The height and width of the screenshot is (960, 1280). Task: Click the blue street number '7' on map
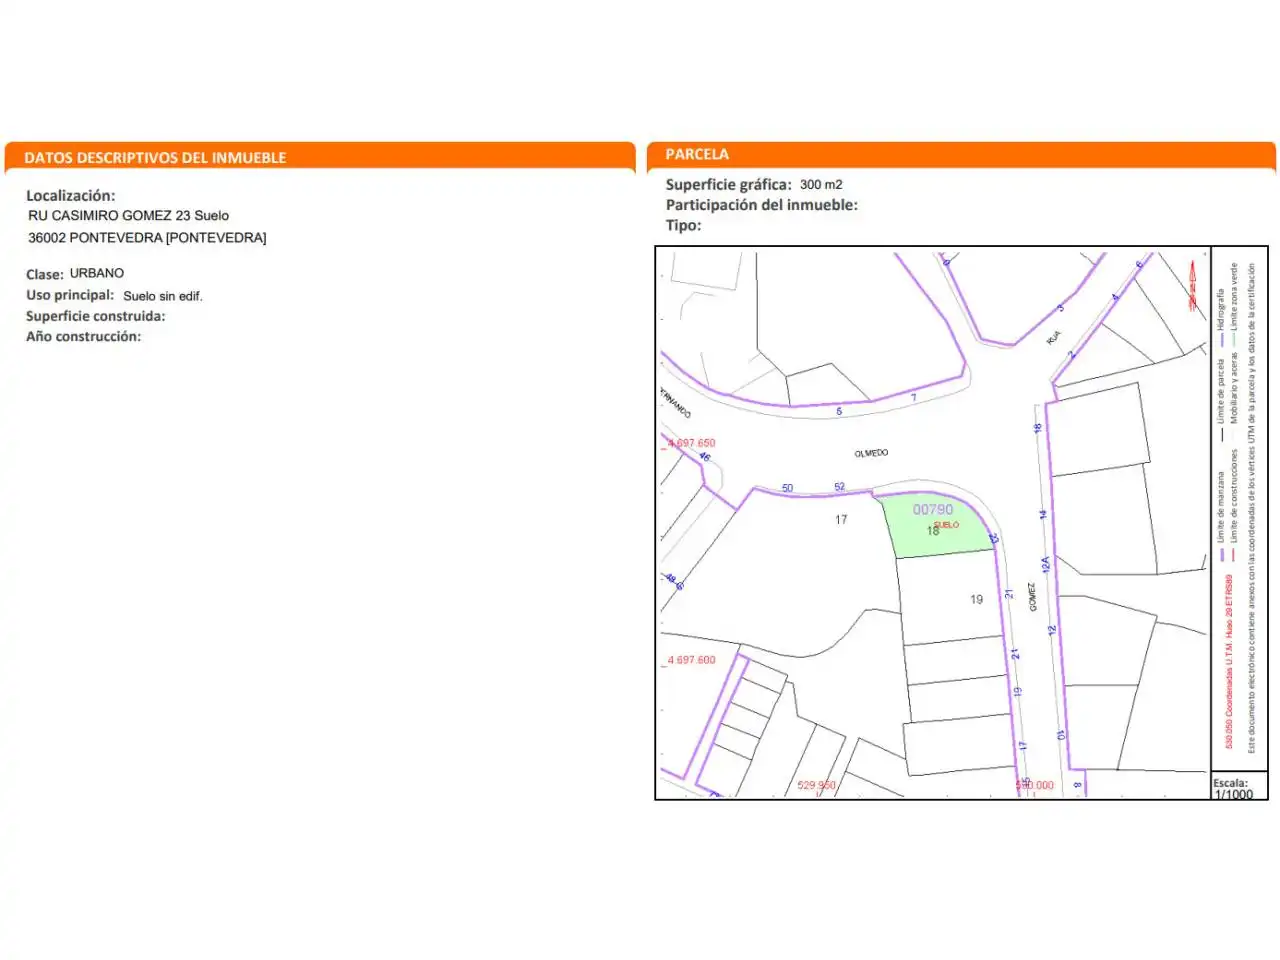913,398
